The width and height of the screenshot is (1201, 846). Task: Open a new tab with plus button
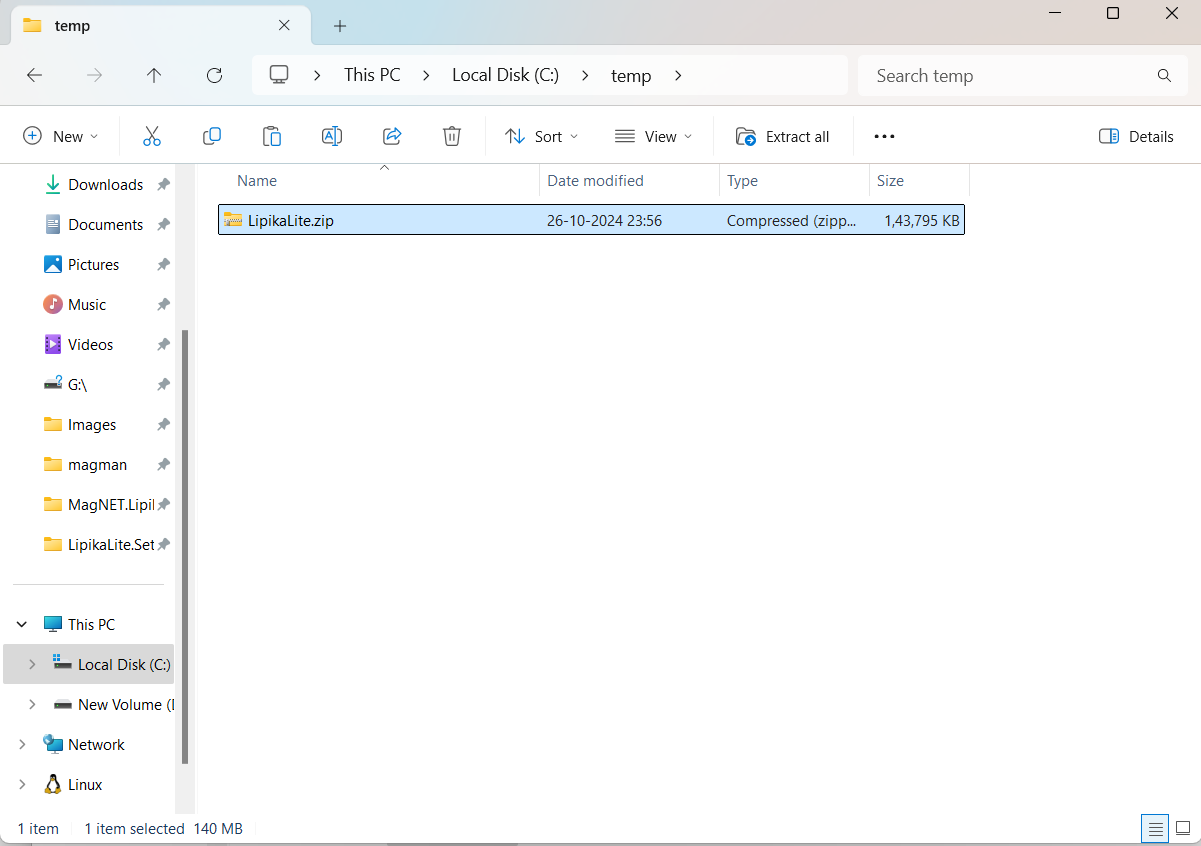(x=340, y=26)
